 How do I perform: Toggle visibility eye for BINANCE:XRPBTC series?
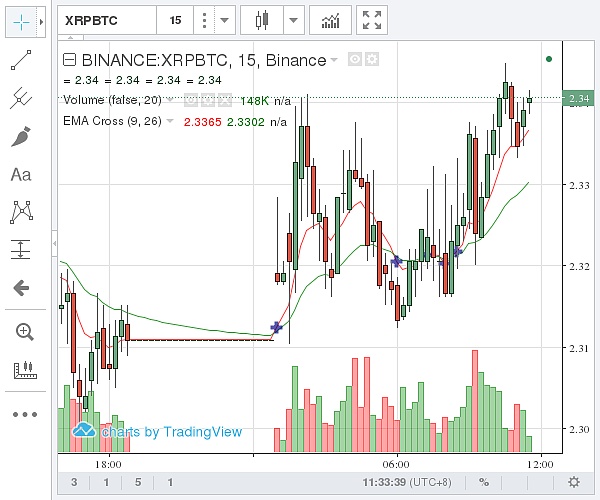355,59
